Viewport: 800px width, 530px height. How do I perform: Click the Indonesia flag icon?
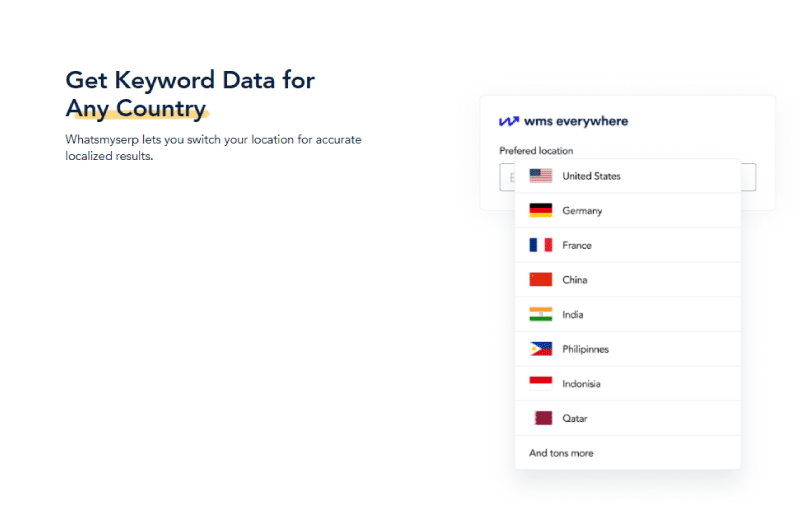(x=540, y=384)
